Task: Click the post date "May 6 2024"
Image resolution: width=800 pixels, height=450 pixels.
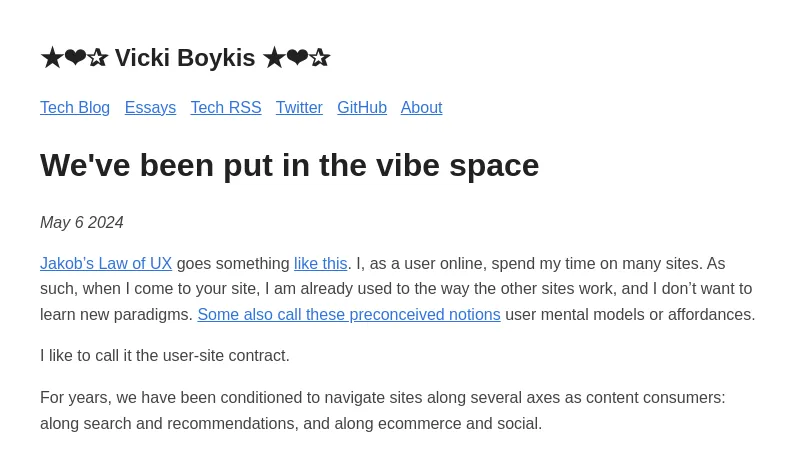Action: (82, 223)
